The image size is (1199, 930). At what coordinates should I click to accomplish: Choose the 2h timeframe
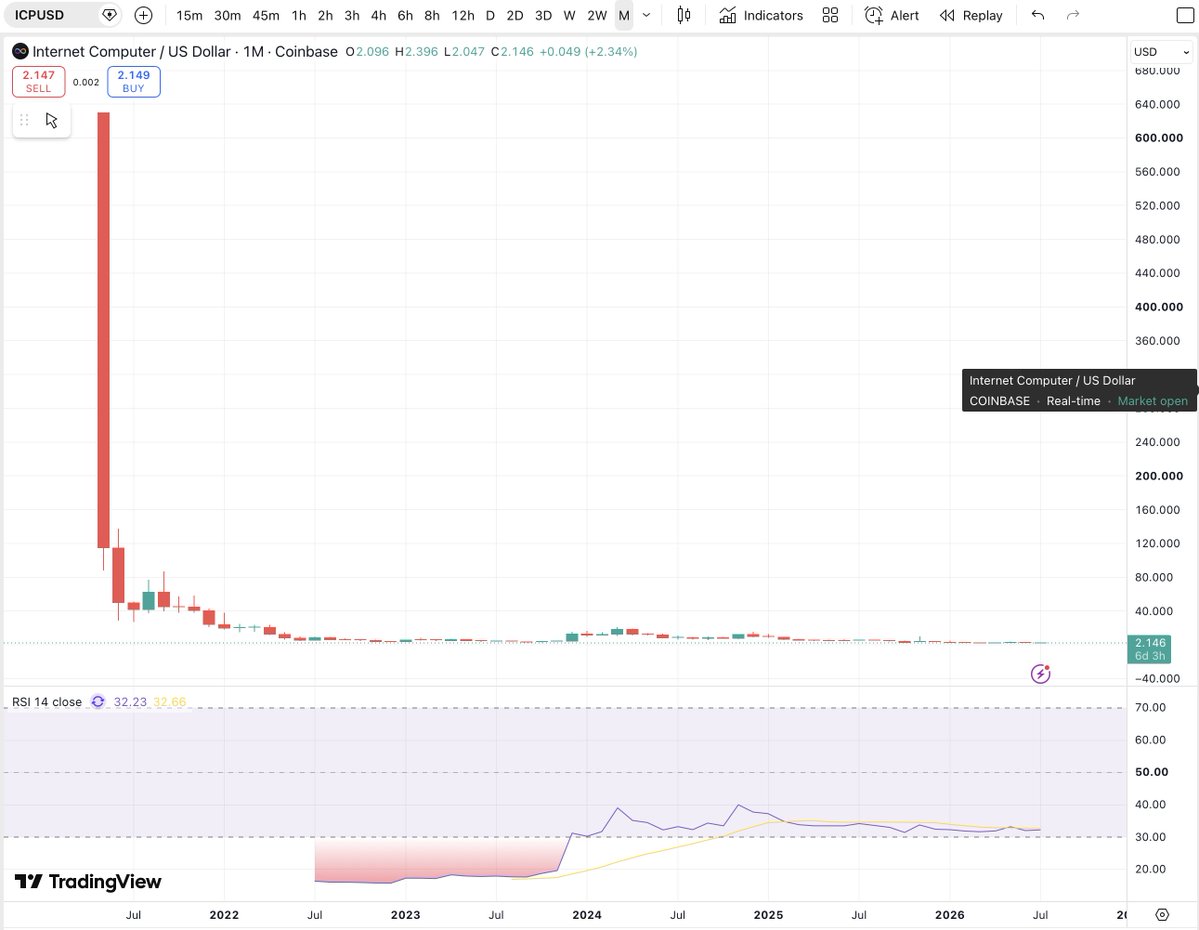(x=325, y=15)
